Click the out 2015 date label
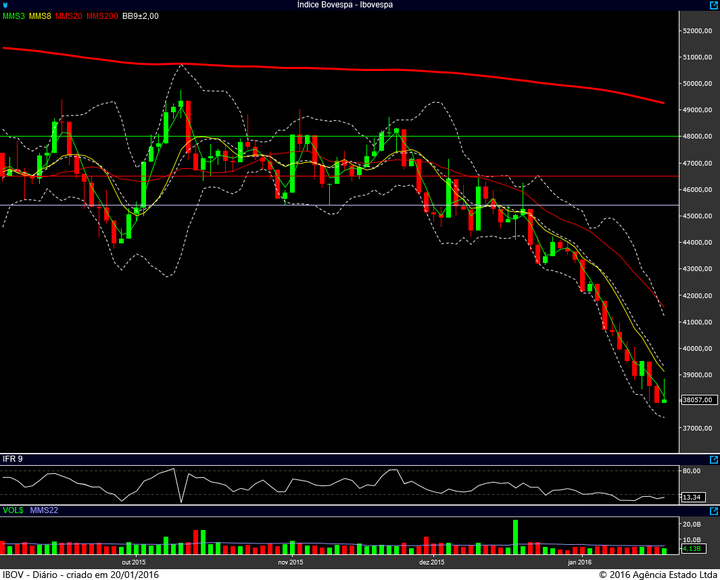This screenshot has width=720, height=580. [134, 562]
